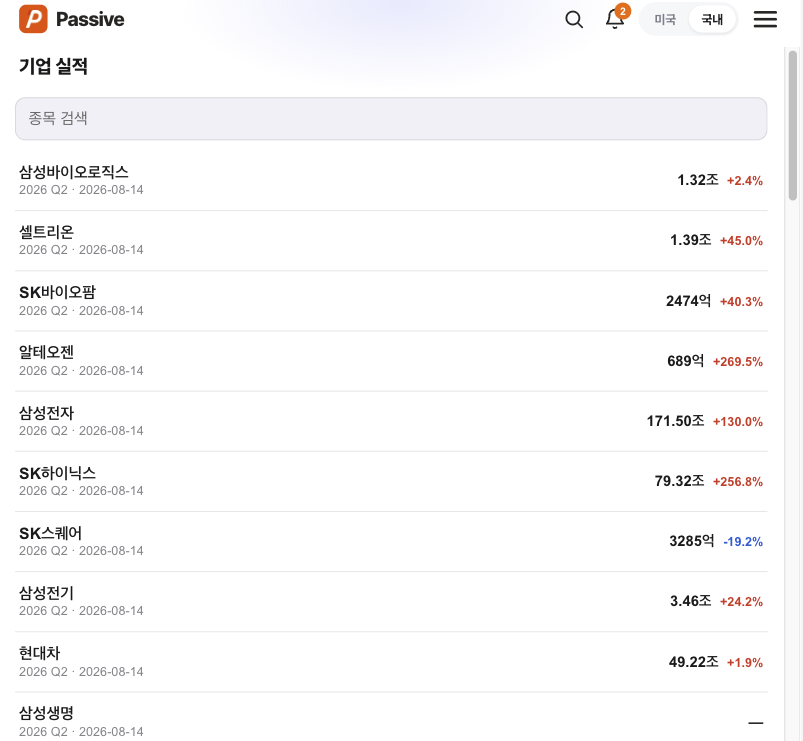
Task: Open the 삼성전기 earnings entry
Action: coord(391,601)
